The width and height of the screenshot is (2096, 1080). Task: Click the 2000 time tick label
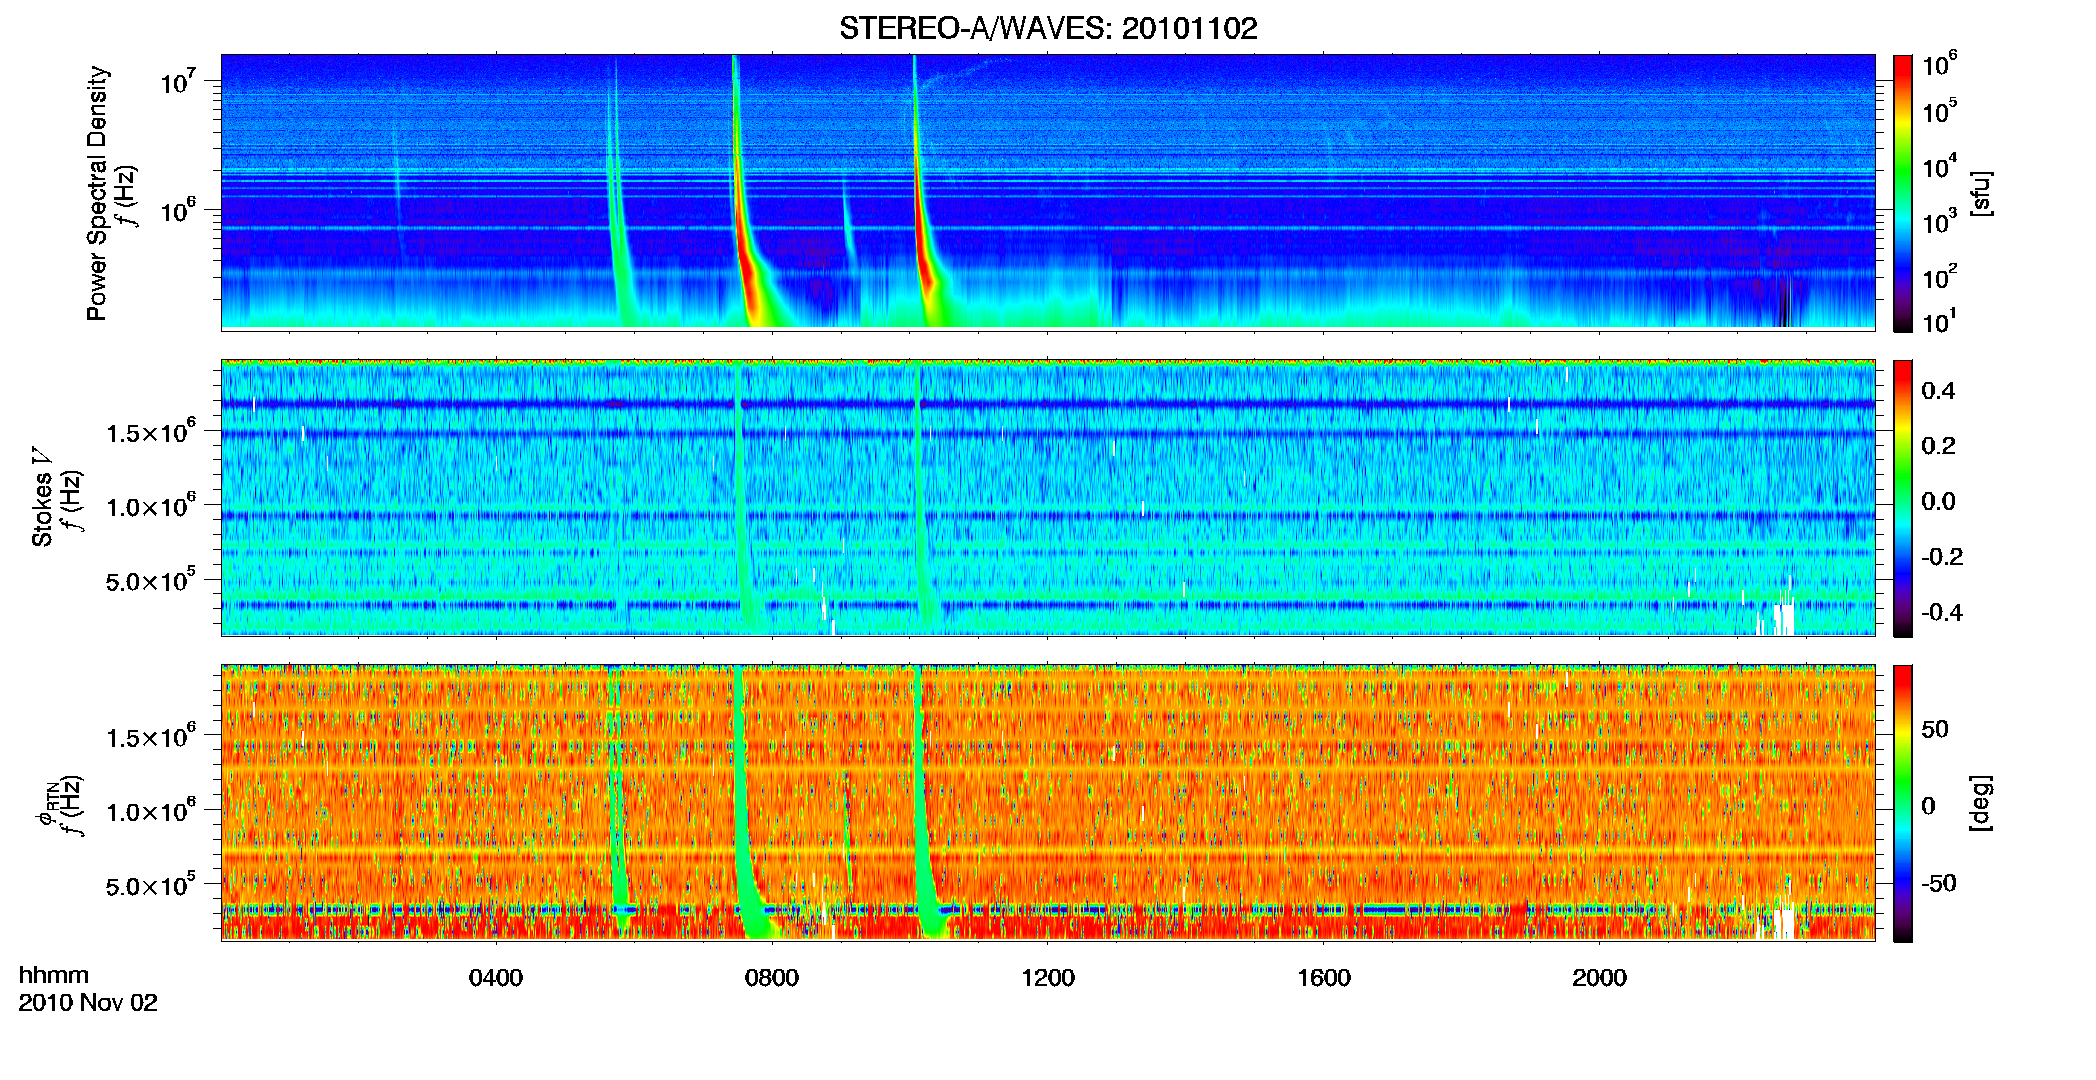click(1599, 978)
